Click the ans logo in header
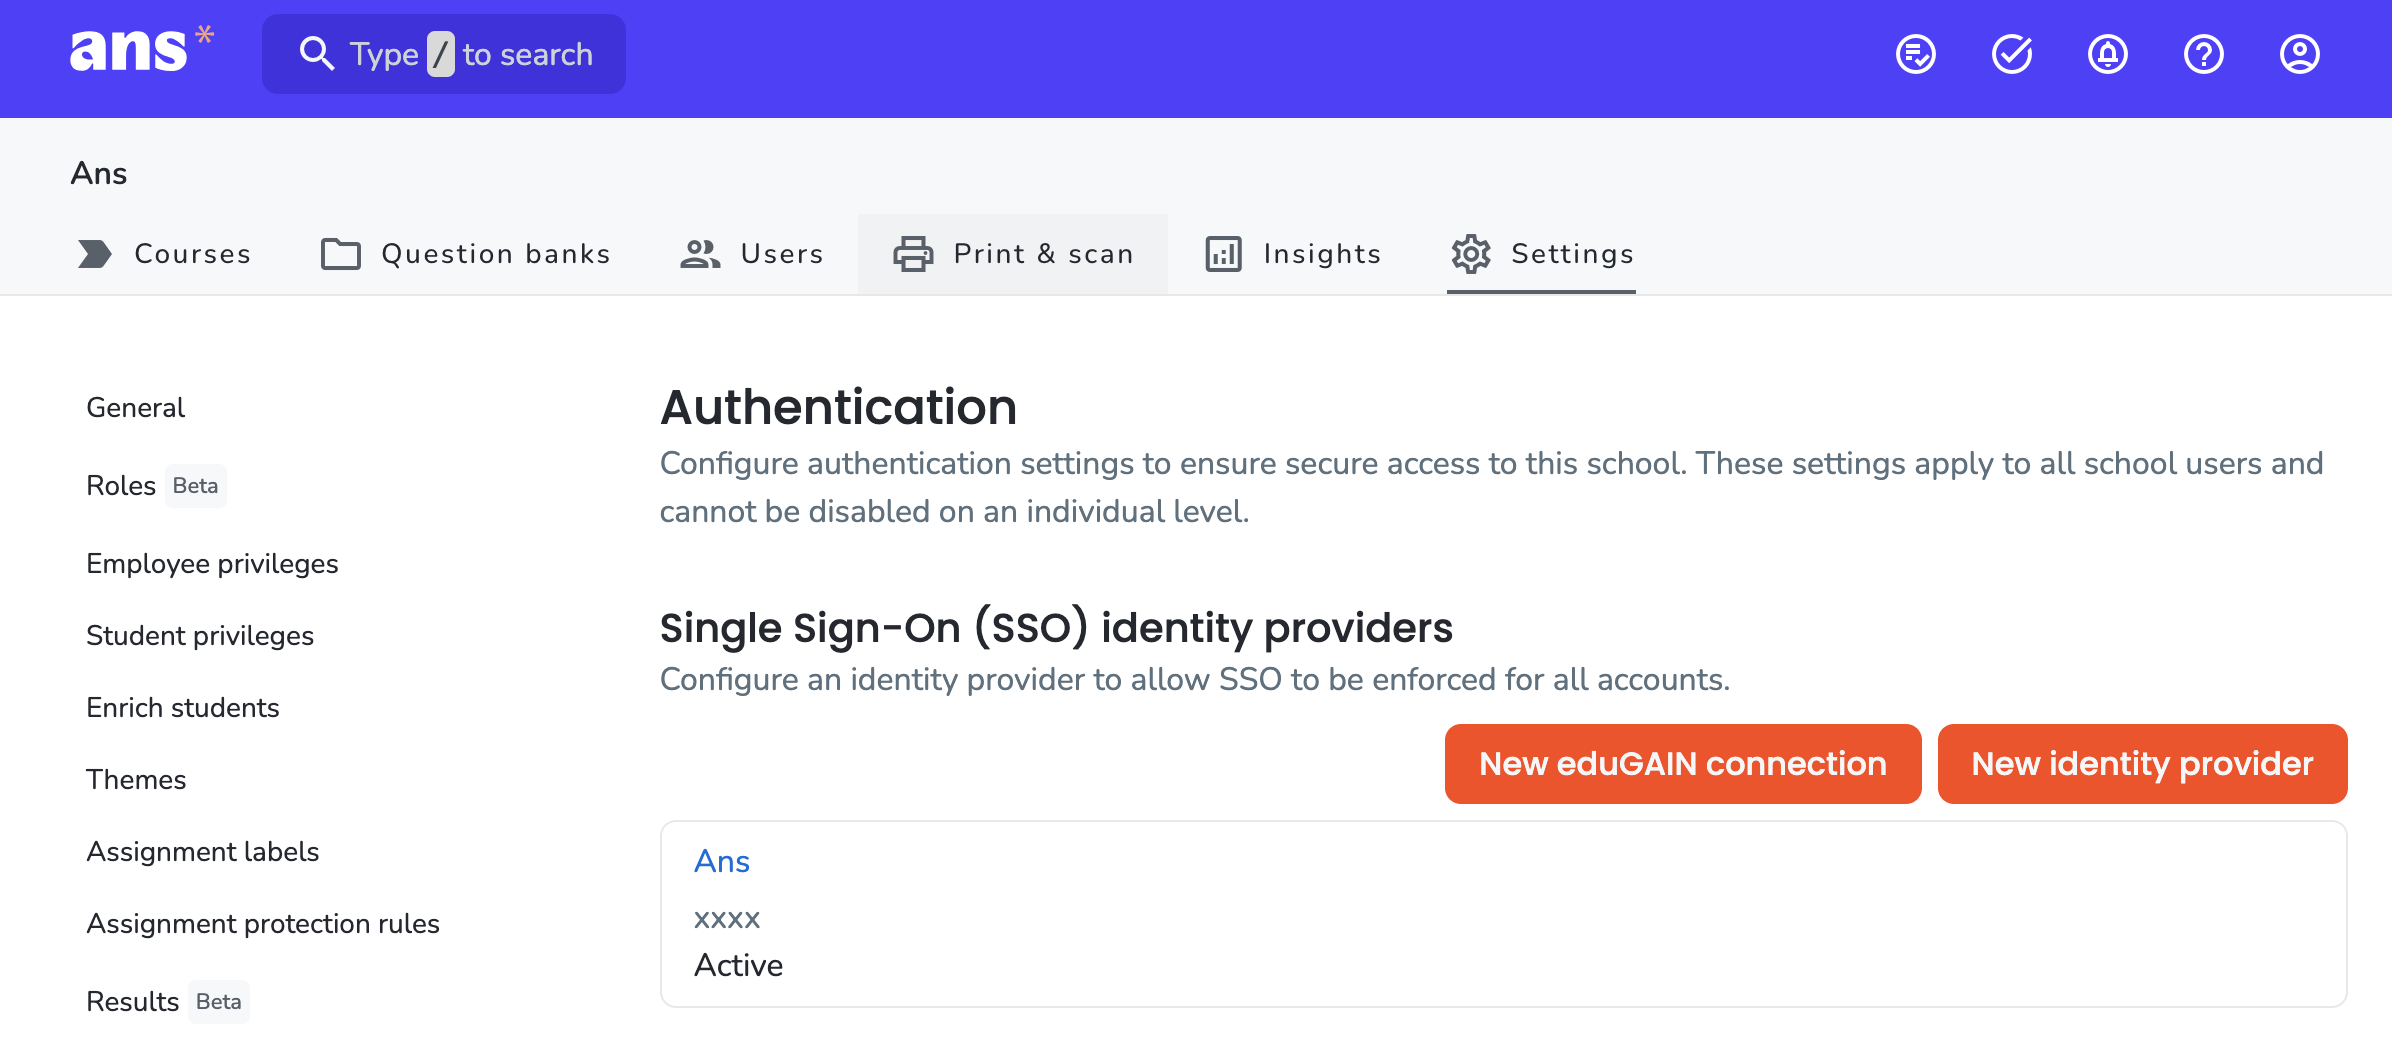 141,50
